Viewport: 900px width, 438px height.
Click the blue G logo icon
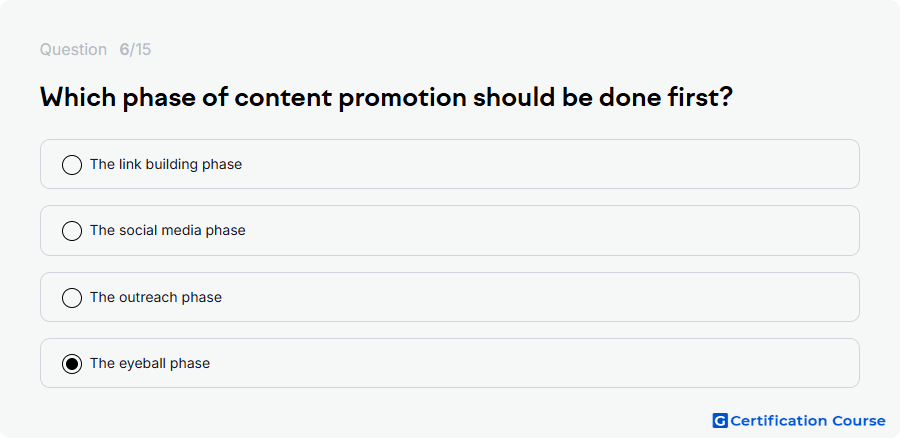720,421
